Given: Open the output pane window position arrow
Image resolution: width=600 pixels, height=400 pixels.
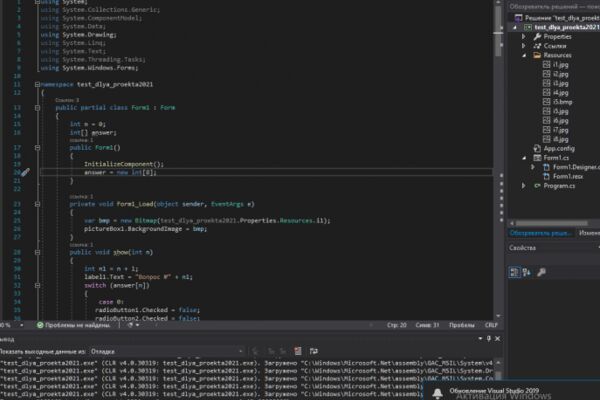Looking at the screenshot, I should [480, 339].
